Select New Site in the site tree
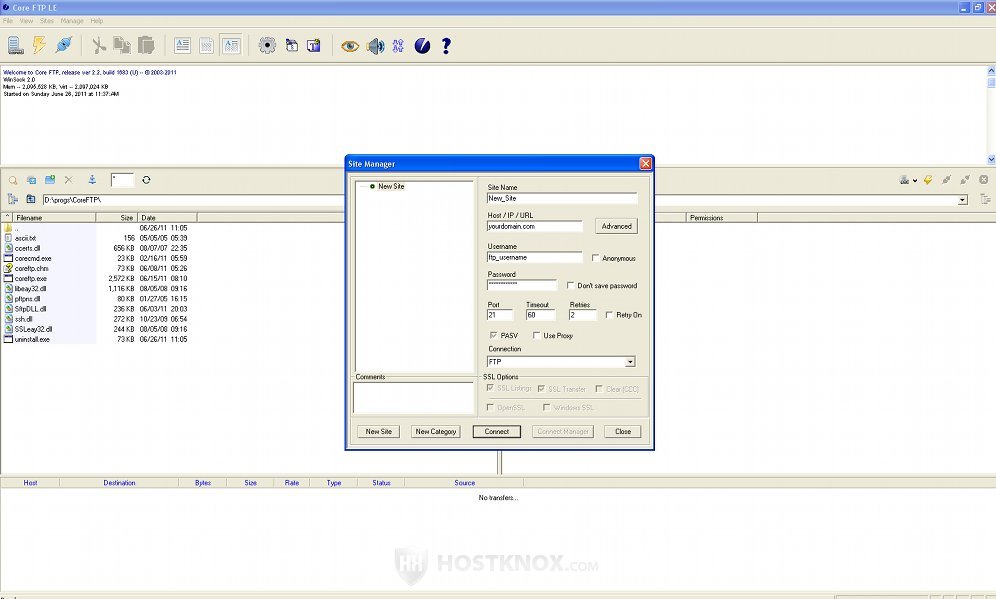996x599 pixels. click(x=391, y=186)
